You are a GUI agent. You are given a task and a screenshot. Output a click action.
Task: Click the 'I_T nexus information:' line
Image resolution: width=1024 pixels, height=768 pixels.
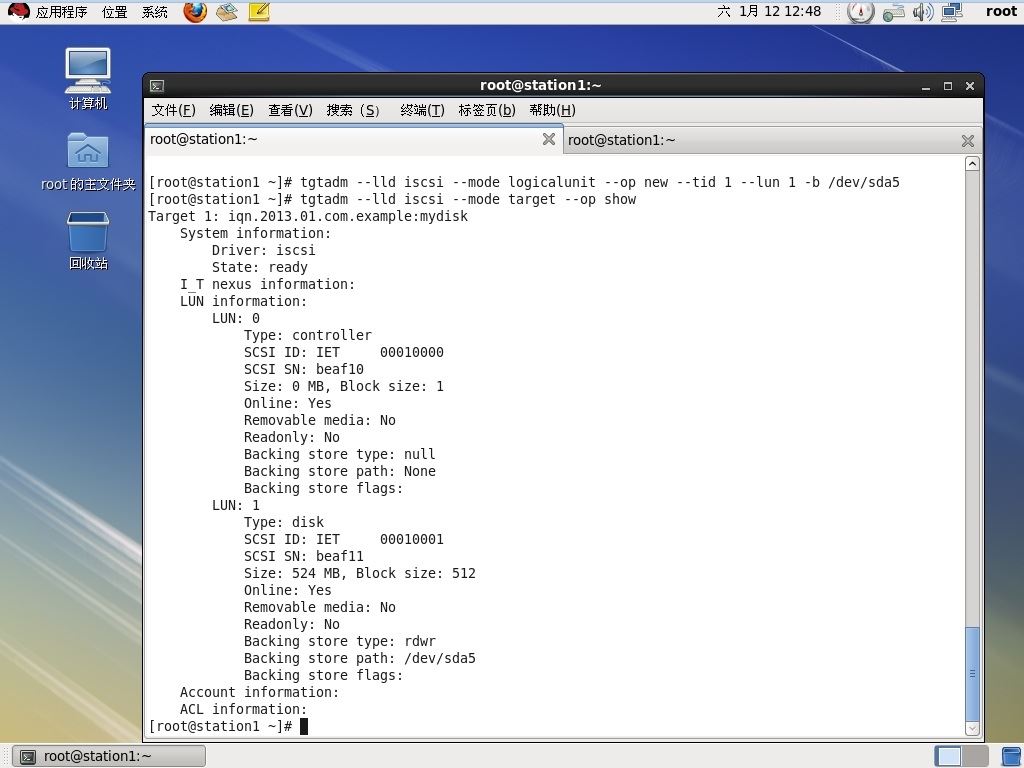pyautogui.click(x=268, y=284)
